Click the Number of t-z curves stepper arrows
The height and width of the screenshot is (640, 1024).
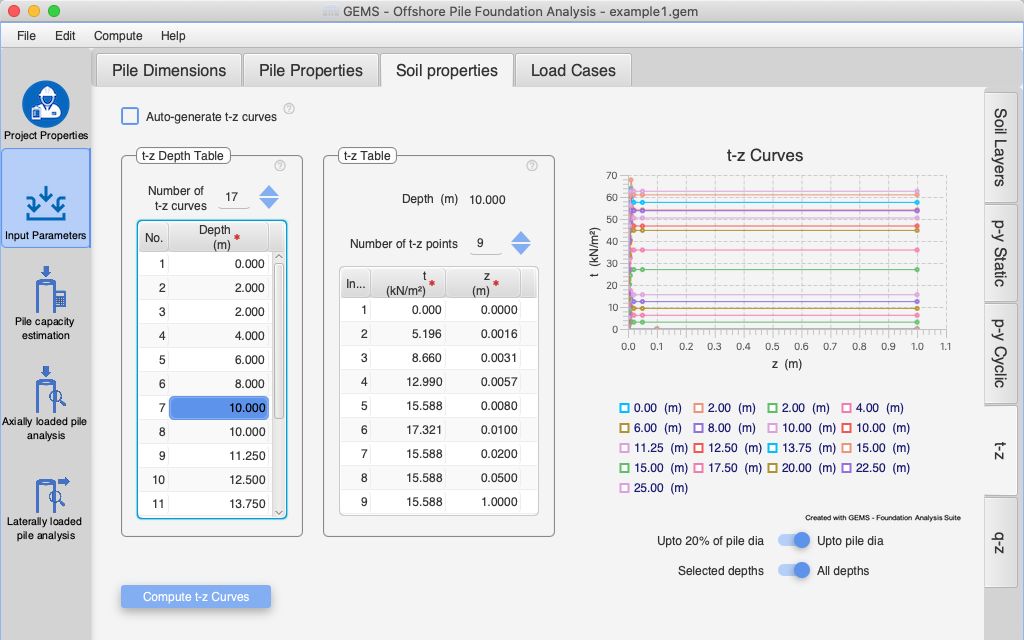click(269, 197)
